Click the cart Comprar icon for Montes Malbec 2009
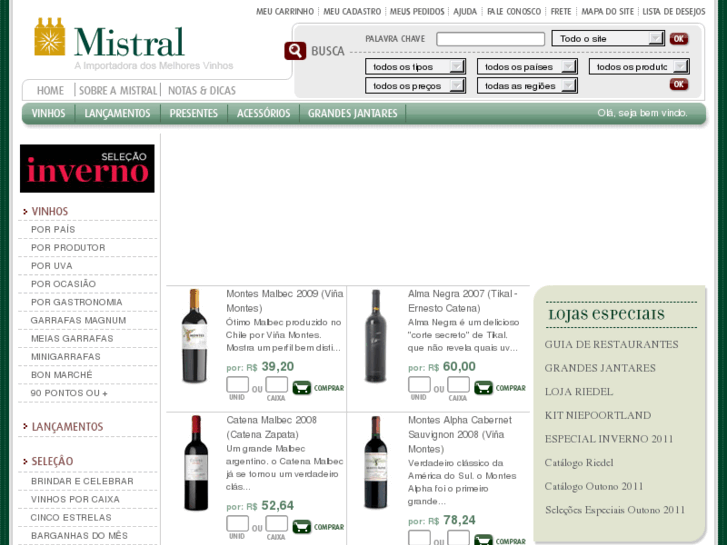The height and width of the screenshot is (545, 727). 302,388
